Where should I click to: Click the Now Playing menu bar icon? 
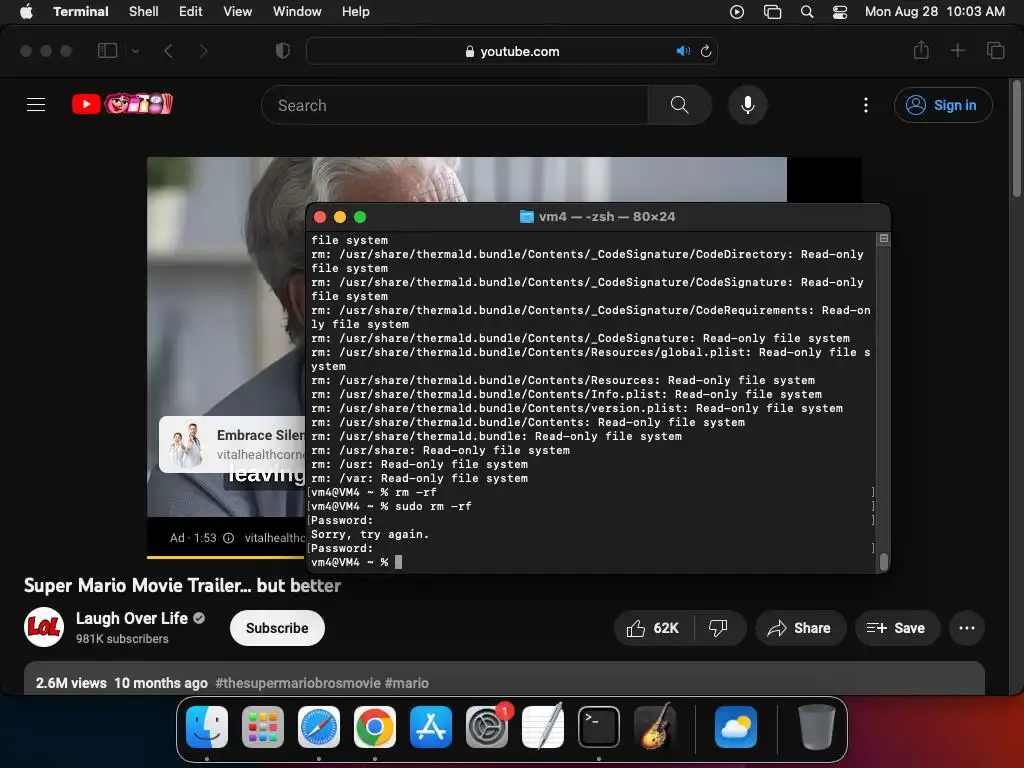[737, 12]
